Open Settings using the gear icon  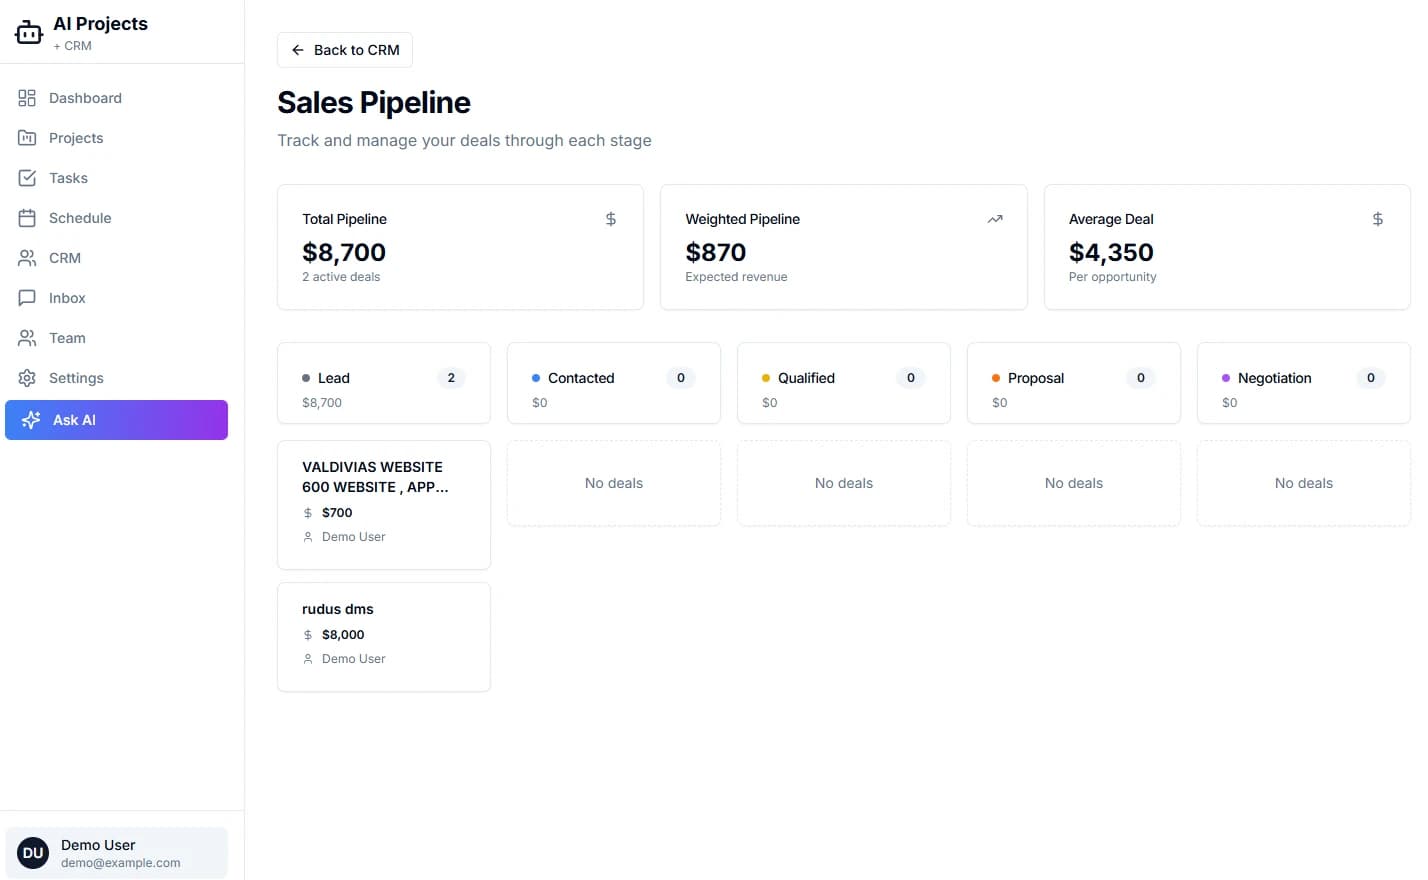28,377
